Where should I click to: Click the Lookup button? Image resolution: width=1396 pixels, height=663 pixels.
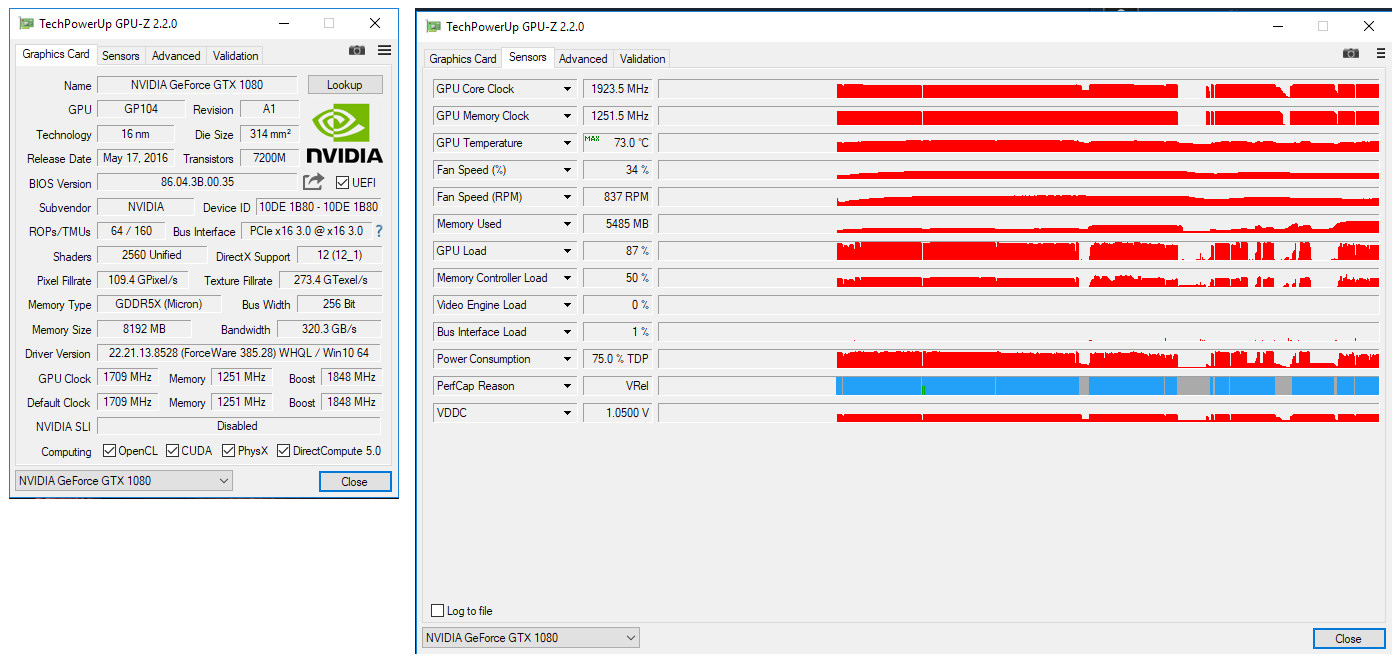[x=345, y=85]
